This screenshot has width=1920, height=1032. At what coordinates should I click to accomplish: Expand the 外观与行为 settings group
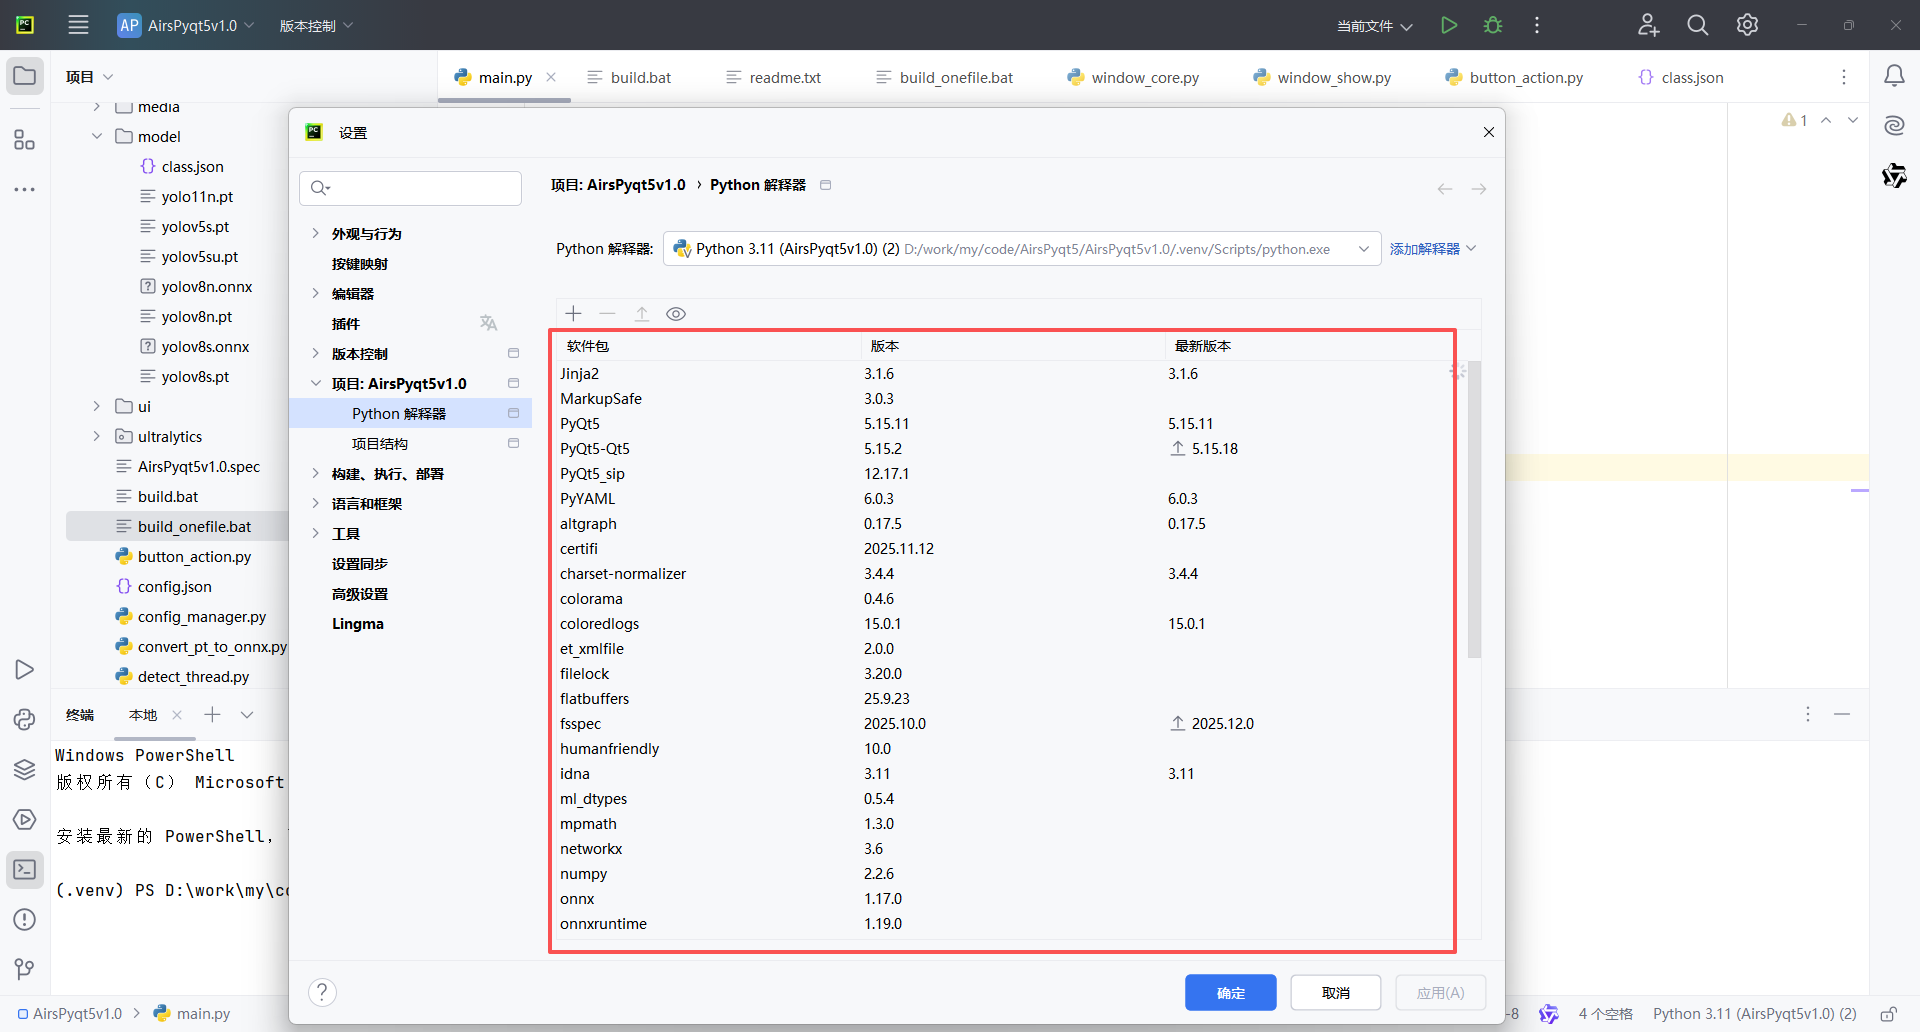[x=315, y=234]
